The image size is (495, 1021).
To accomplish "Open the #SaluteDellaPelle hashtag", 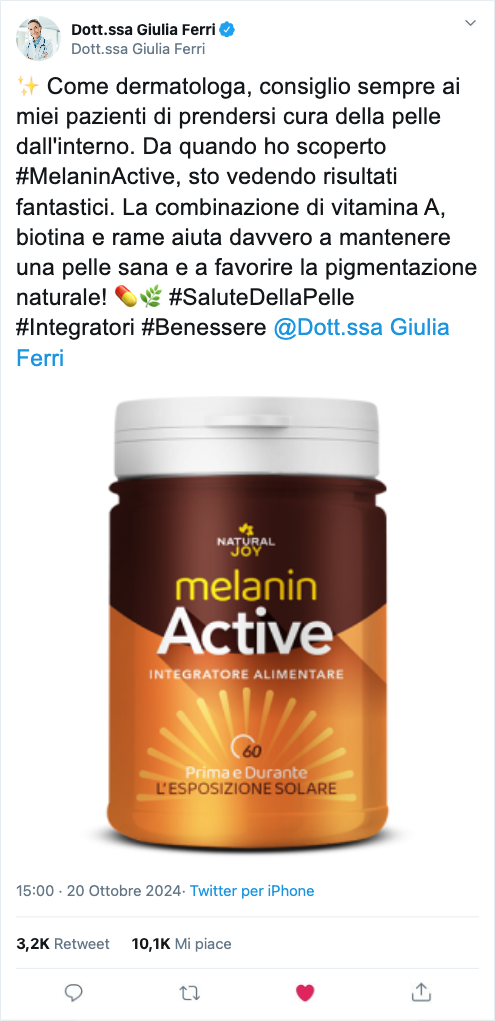I will pyautogui.click(x=261, y=297).
